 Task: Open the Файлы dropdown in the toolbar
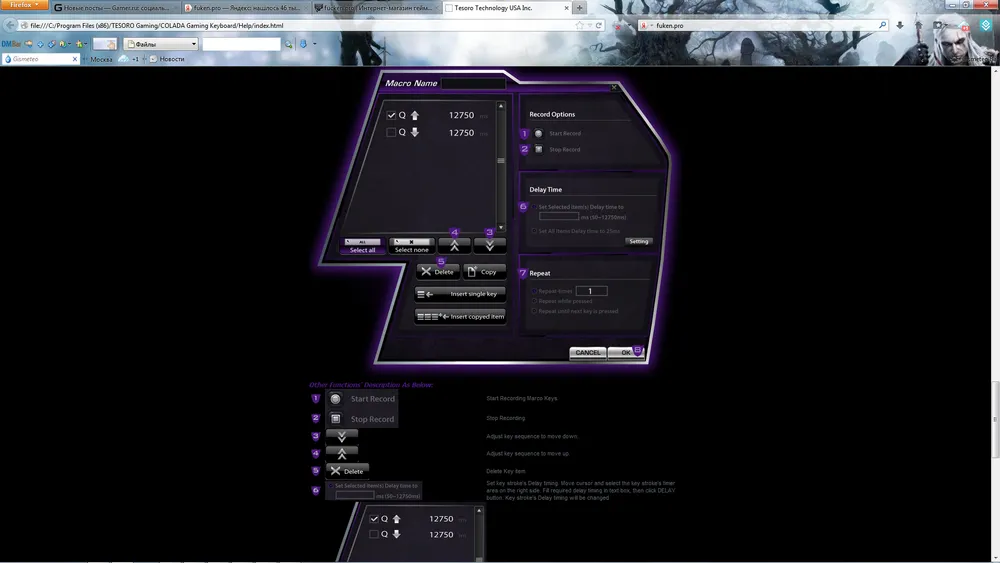161,44
